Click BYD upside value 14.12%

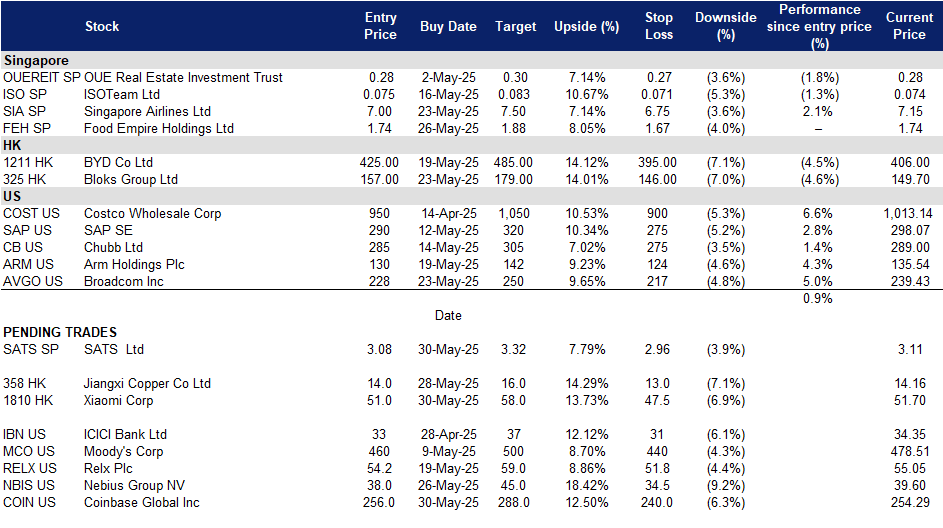point(586,162)
